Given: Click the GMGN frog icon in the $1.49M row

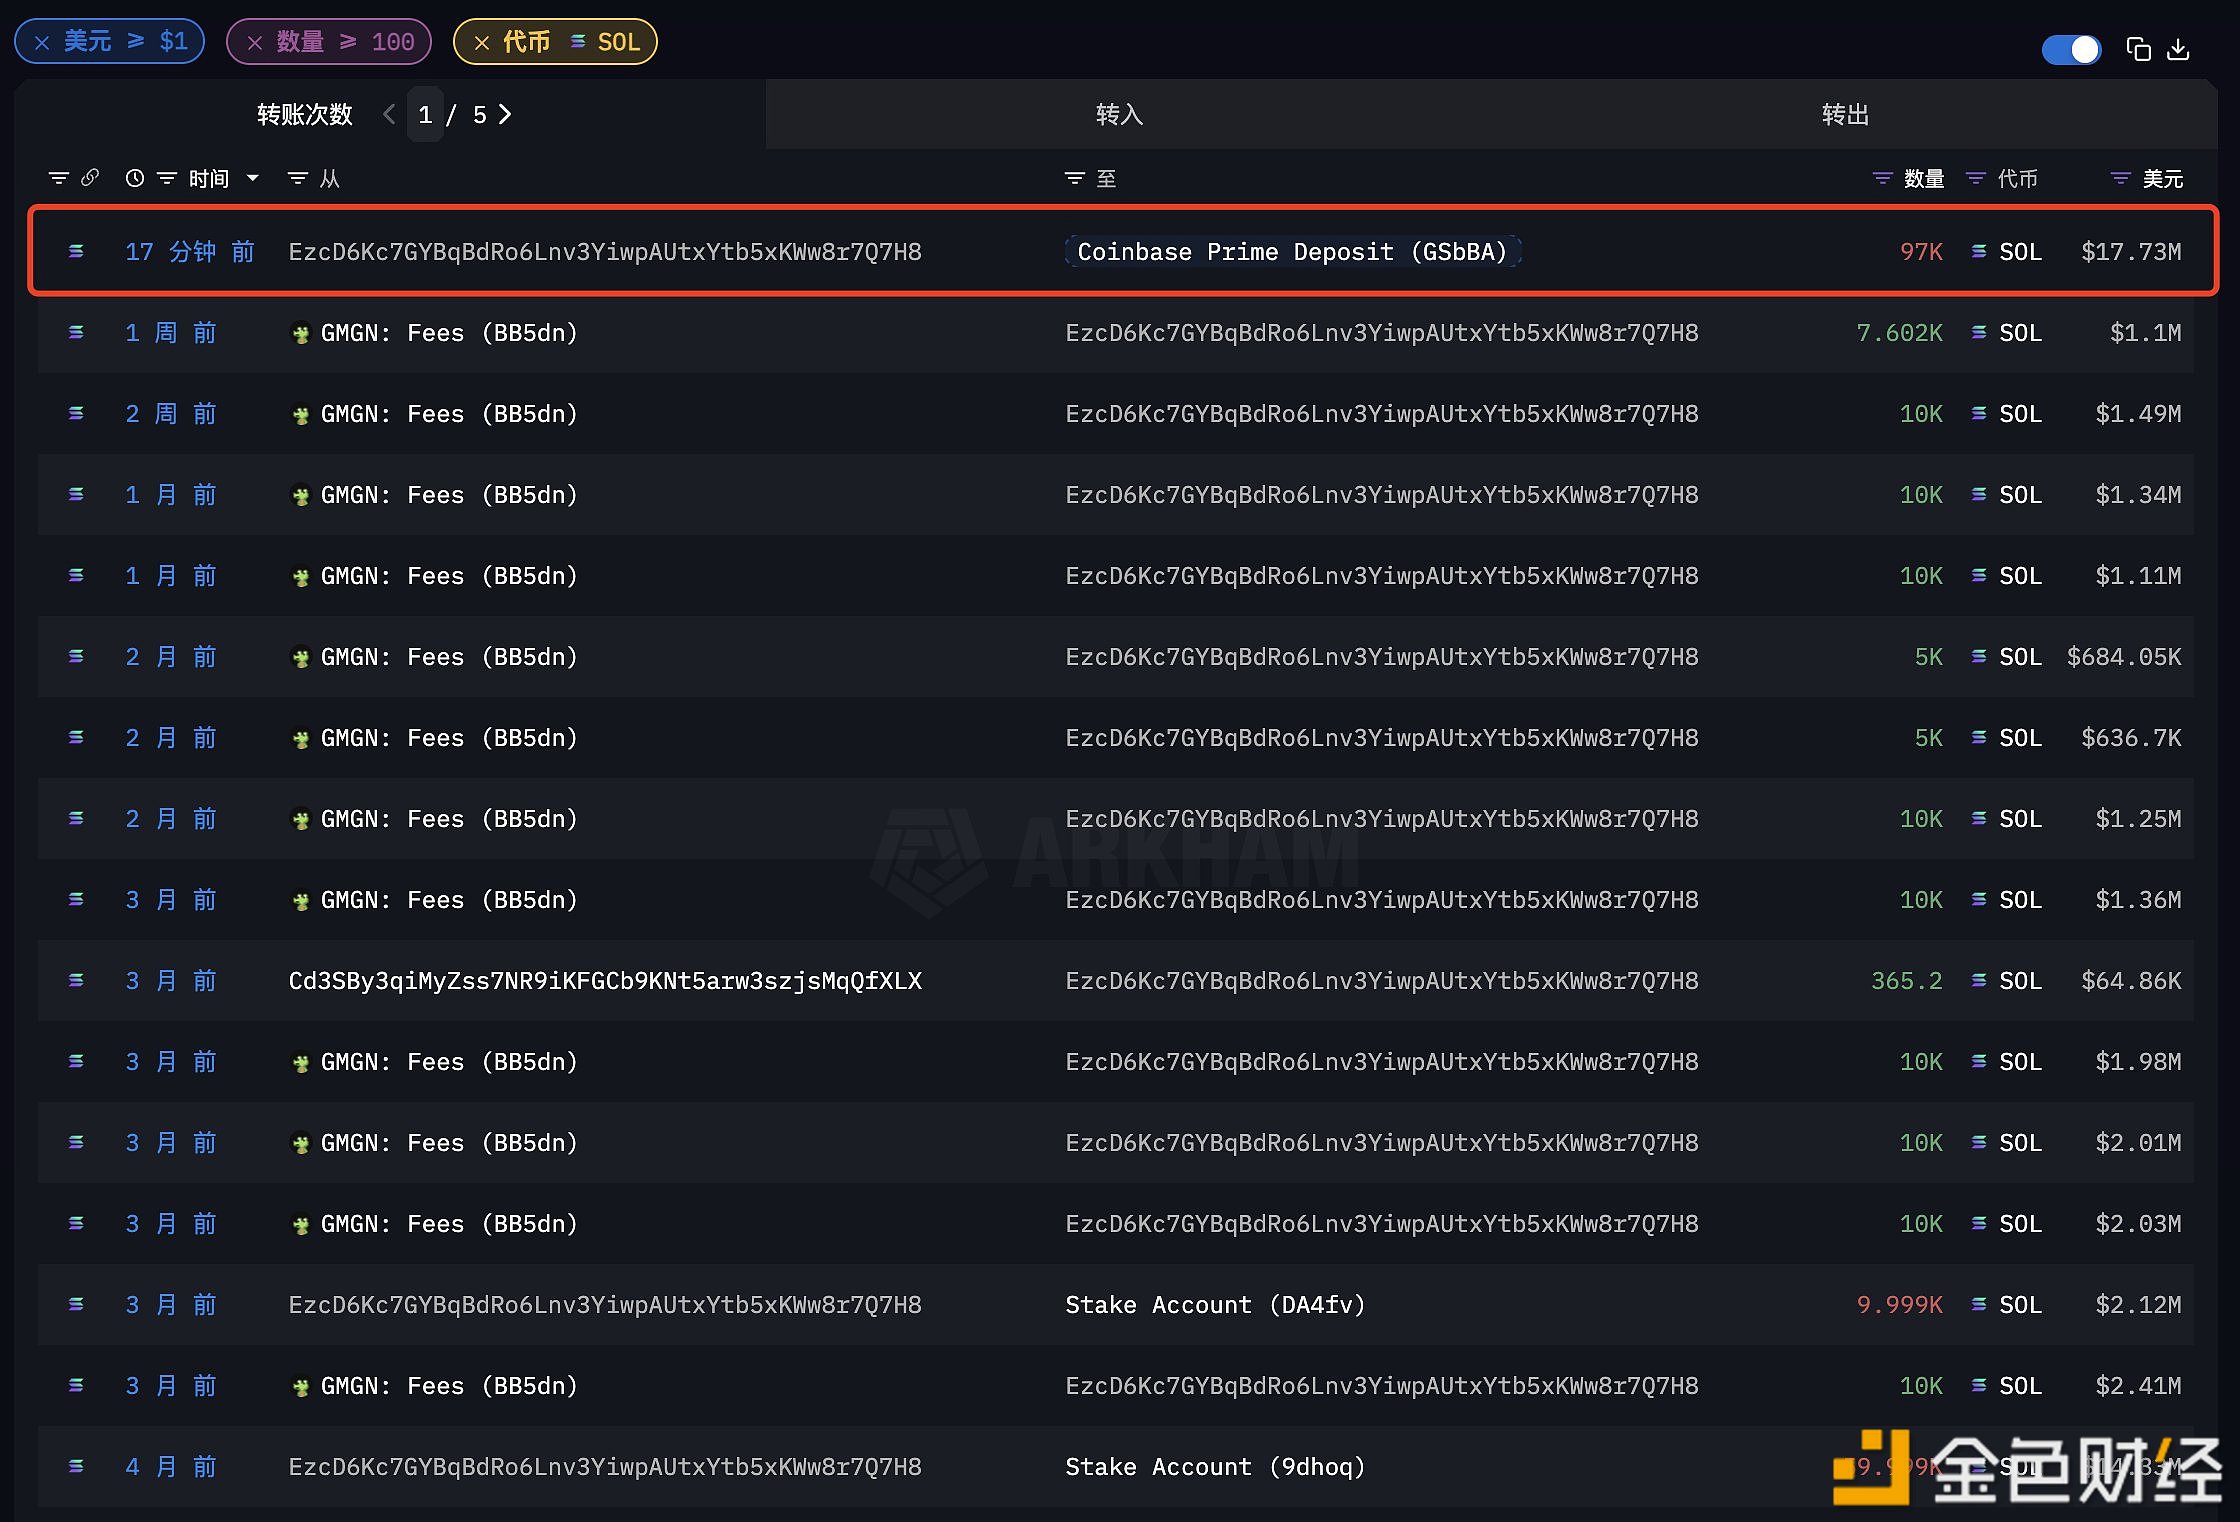Looking at the screenshot, I should point(300,414).
